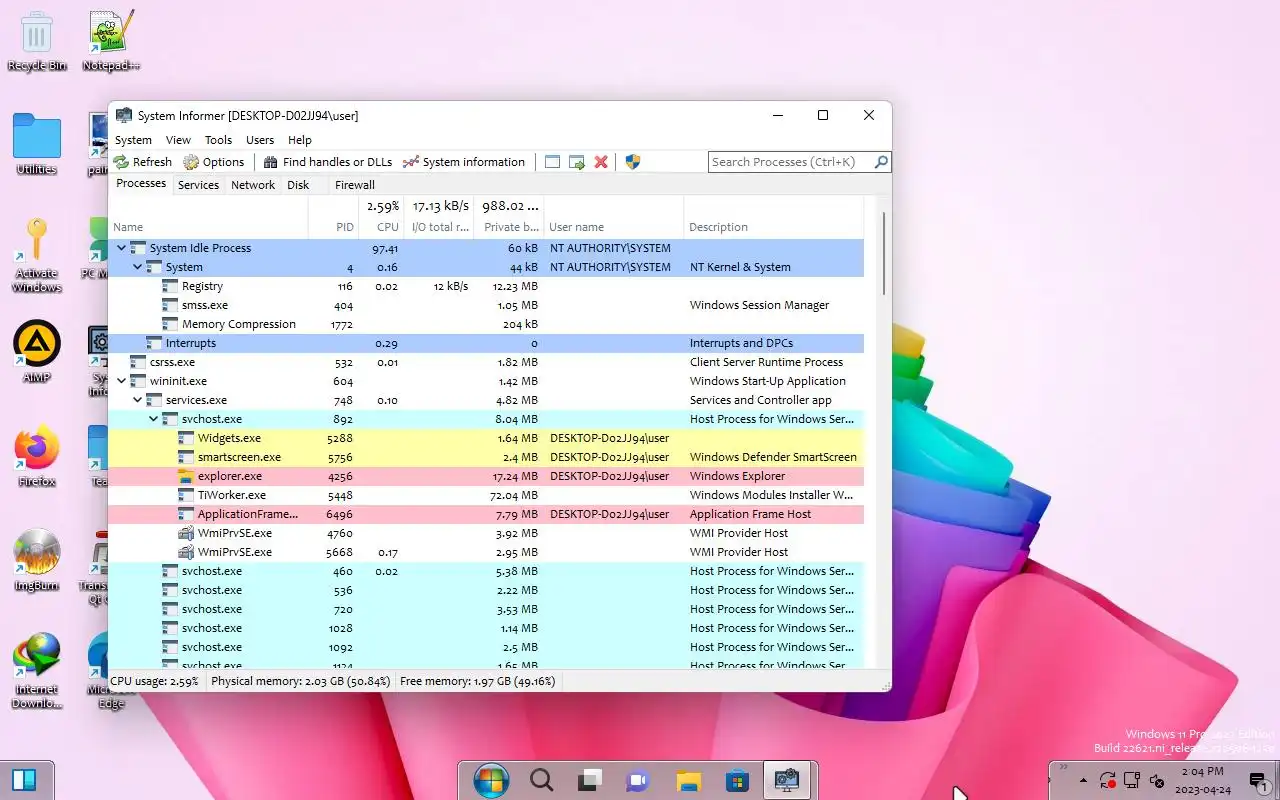Show hidden tray icons arrow

pyautogui.click(x=1084, y=780)
